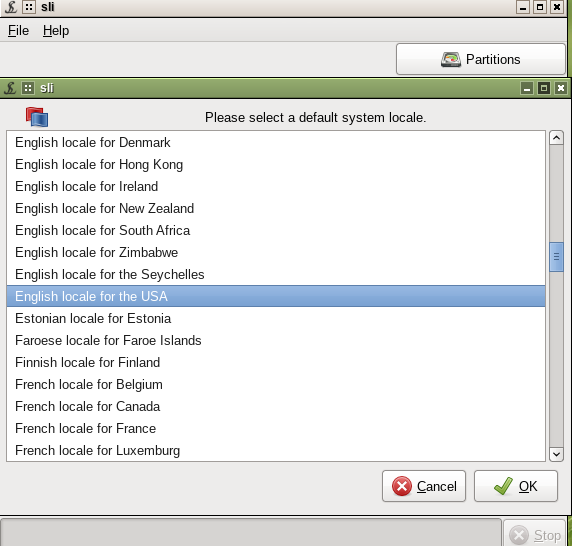Image resolution: width=572 pixels, height=546 pixels.
Task: Click the main window's four-dot titlebar icon
Action: click(29, 7)
